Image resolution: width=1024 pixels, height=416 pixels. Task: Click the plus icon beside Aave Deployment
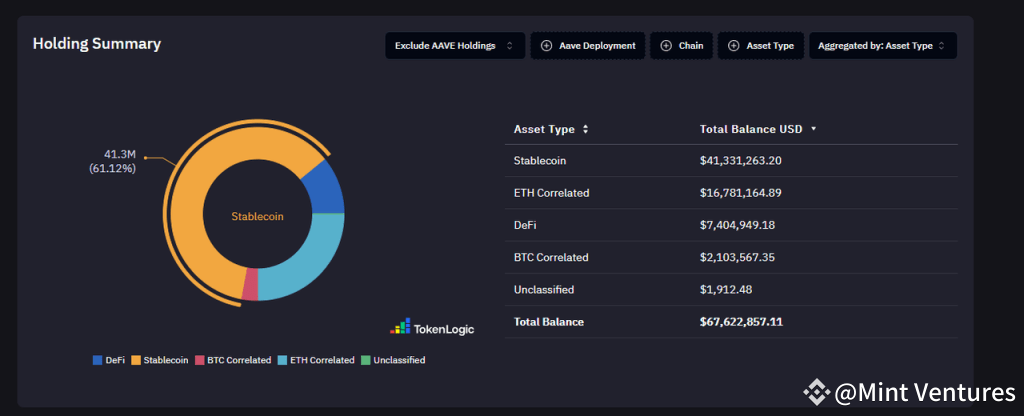tap(546, 46)
